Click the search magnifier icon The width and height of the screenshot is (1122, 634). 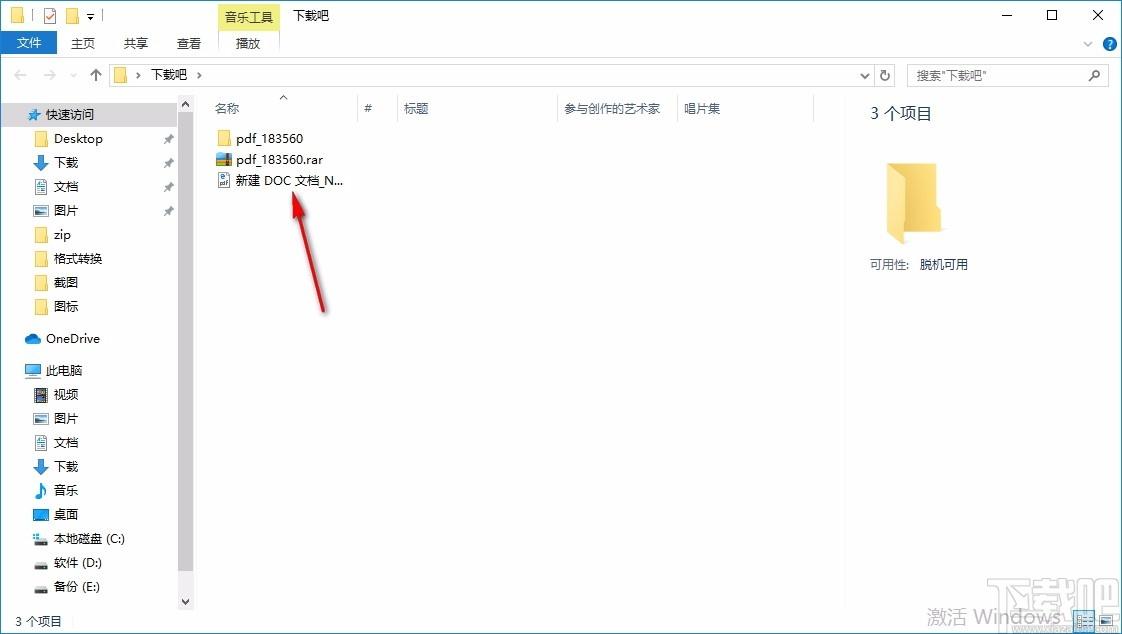pyautogui.click(x=1093, y=75)
